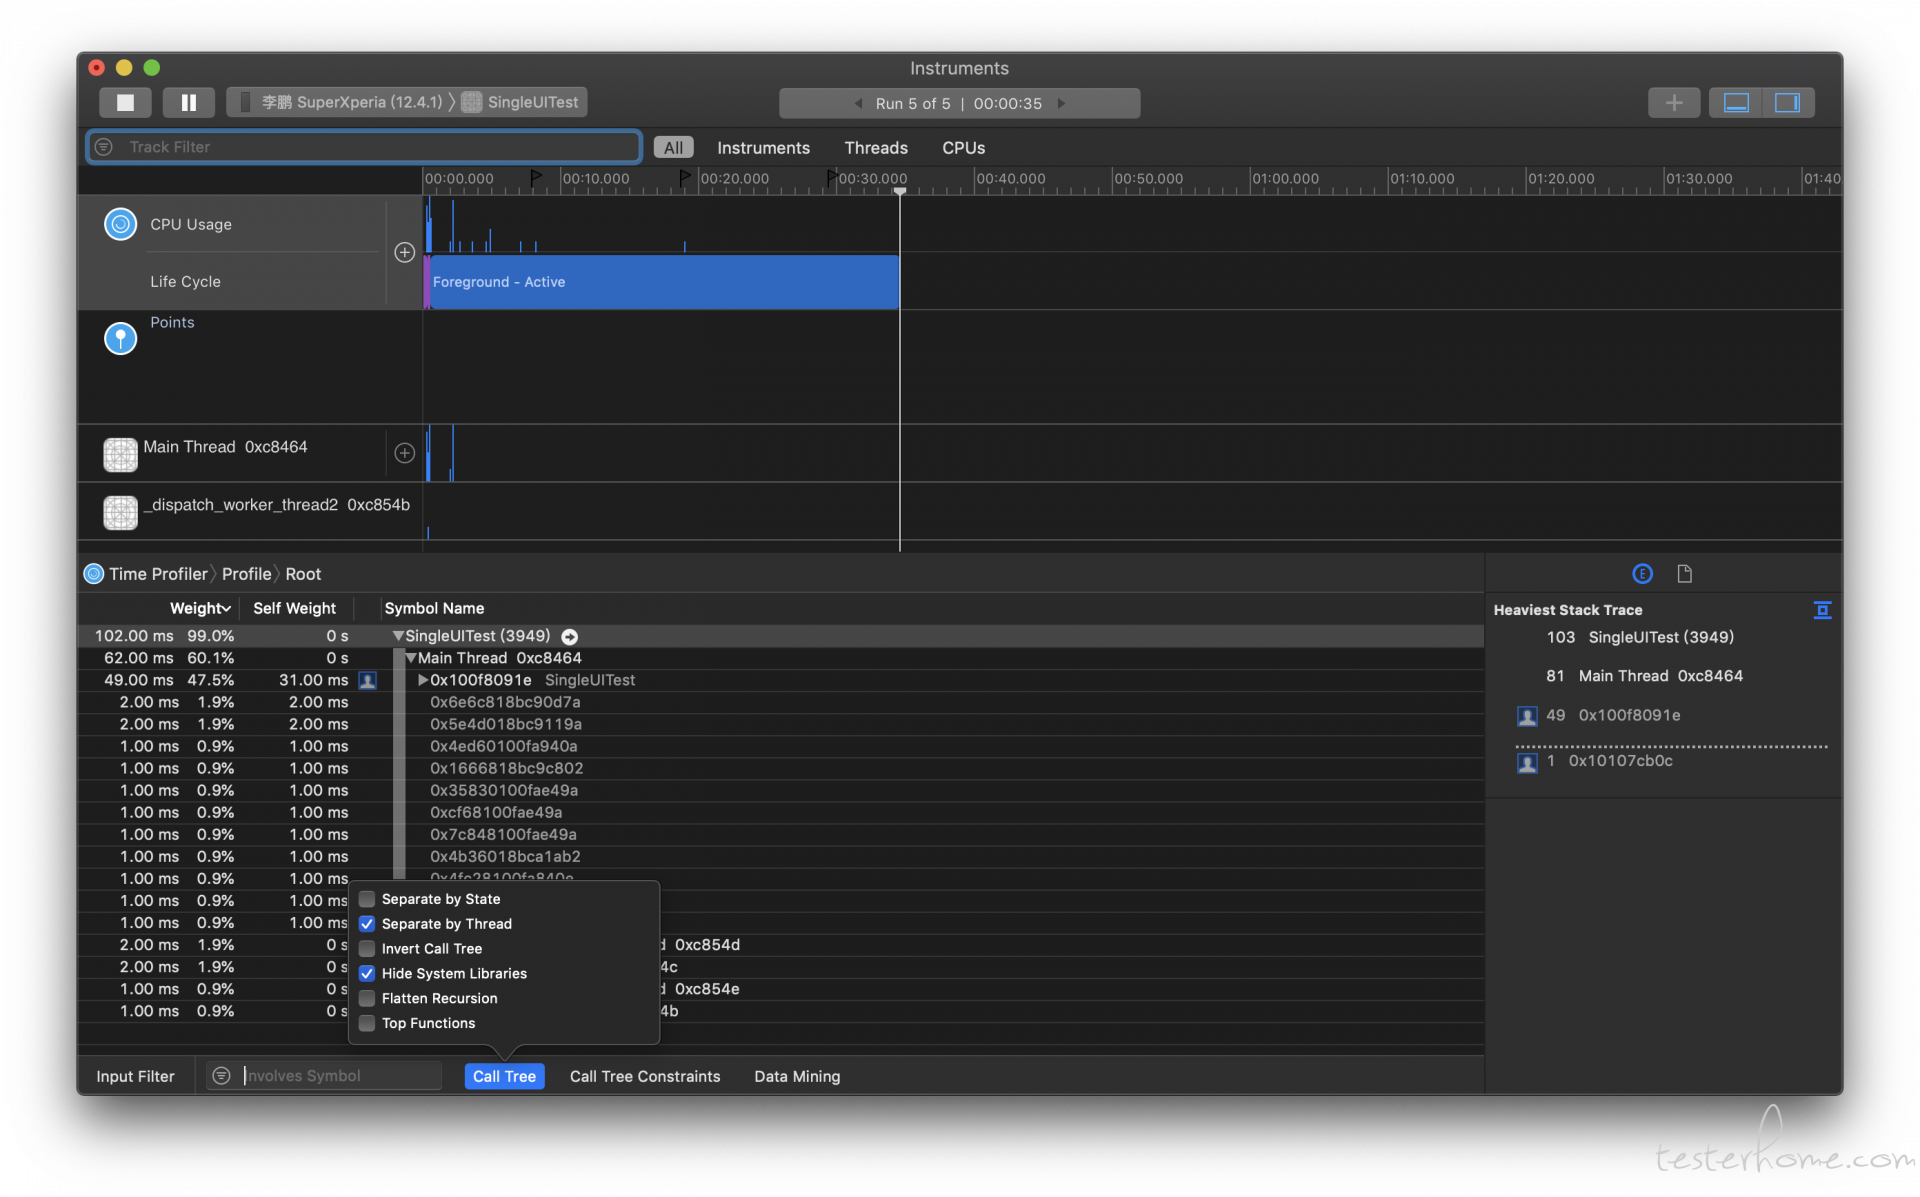Screen dimensions: 1920x1197
Task: Switch to the Instruments tab
Action: coord(763,148)
